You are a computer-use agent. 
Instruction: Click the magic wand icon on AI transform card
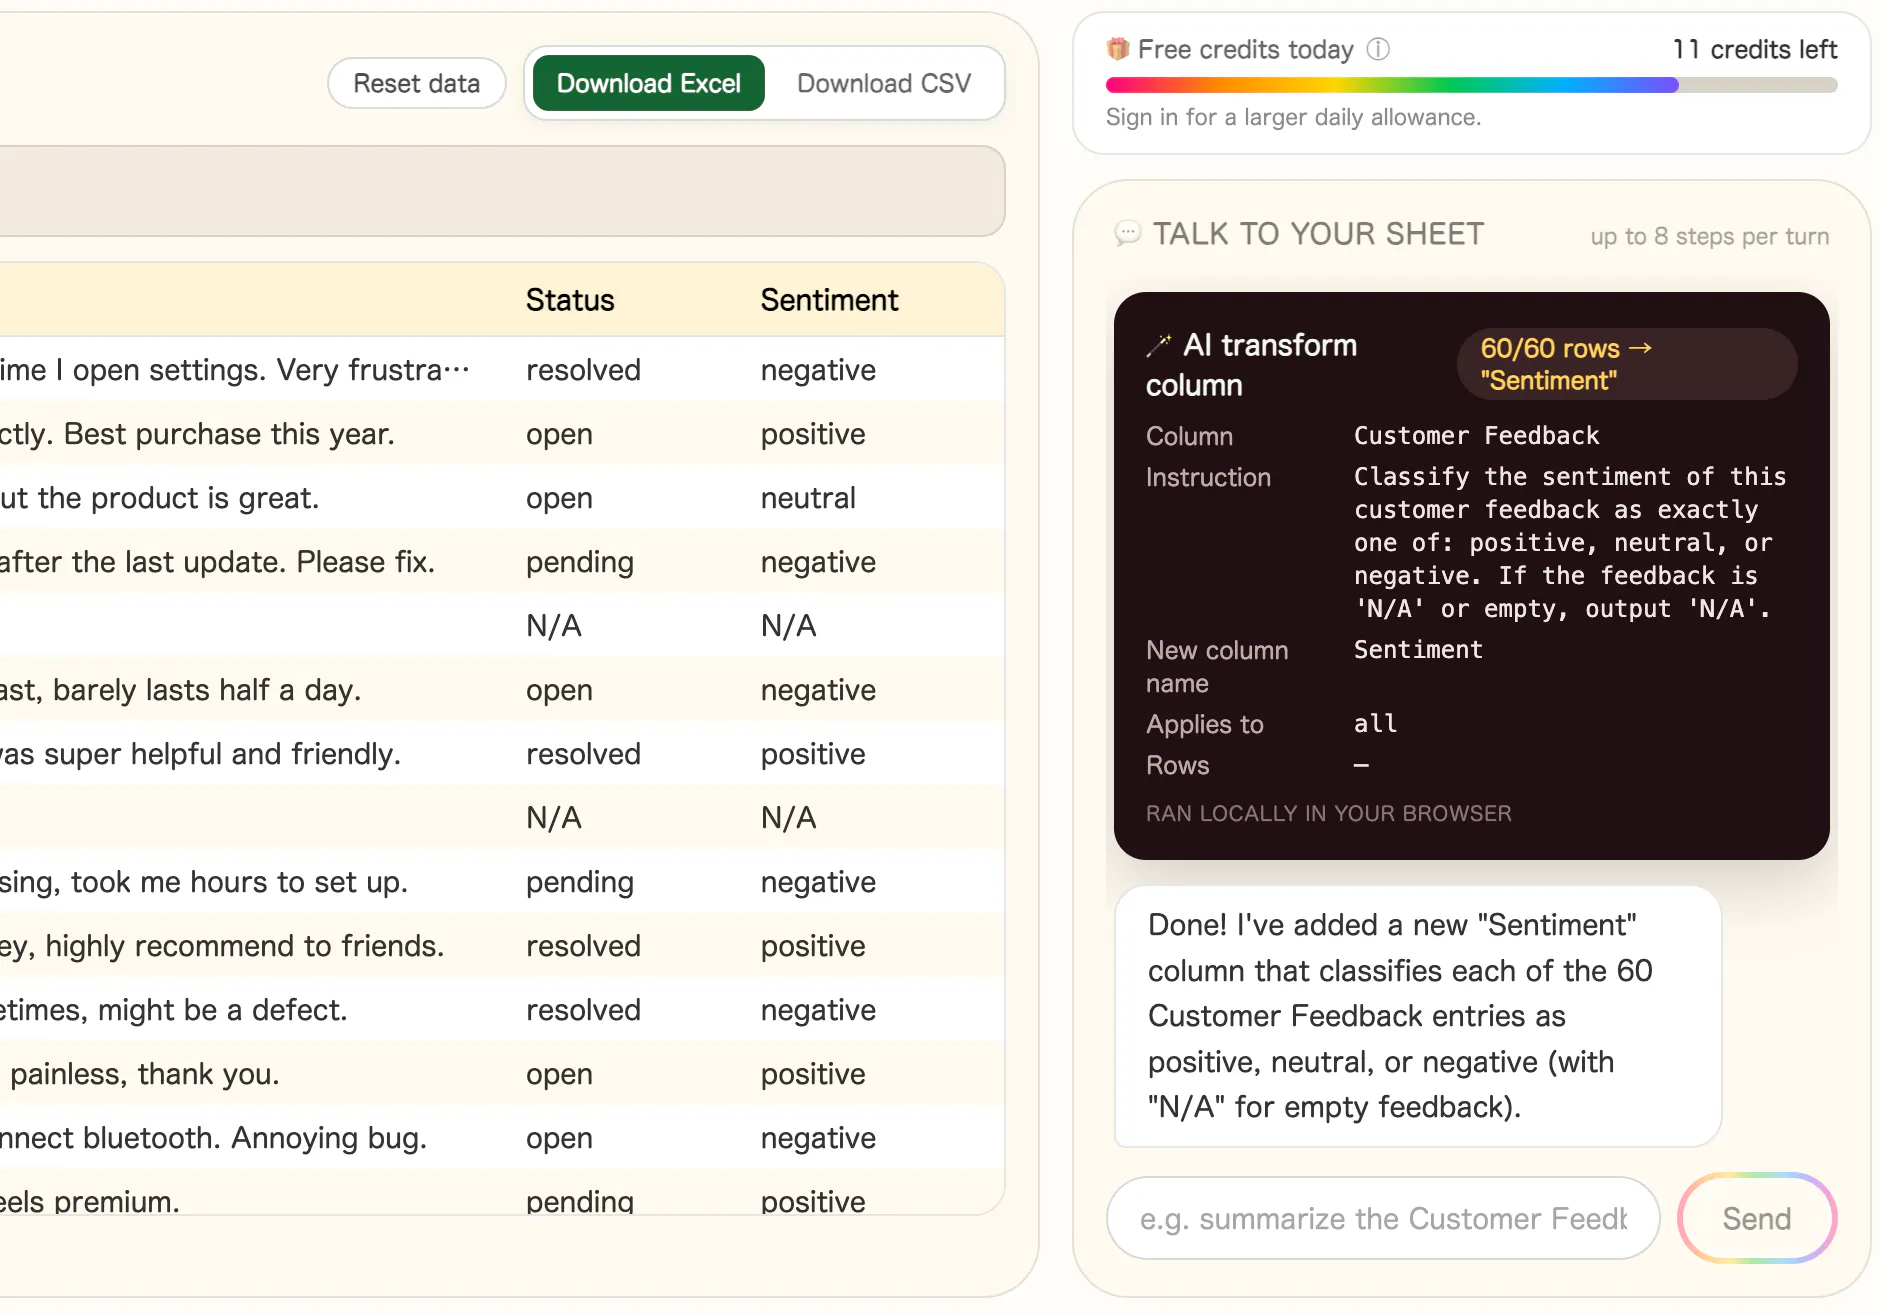click(1159, 346)
